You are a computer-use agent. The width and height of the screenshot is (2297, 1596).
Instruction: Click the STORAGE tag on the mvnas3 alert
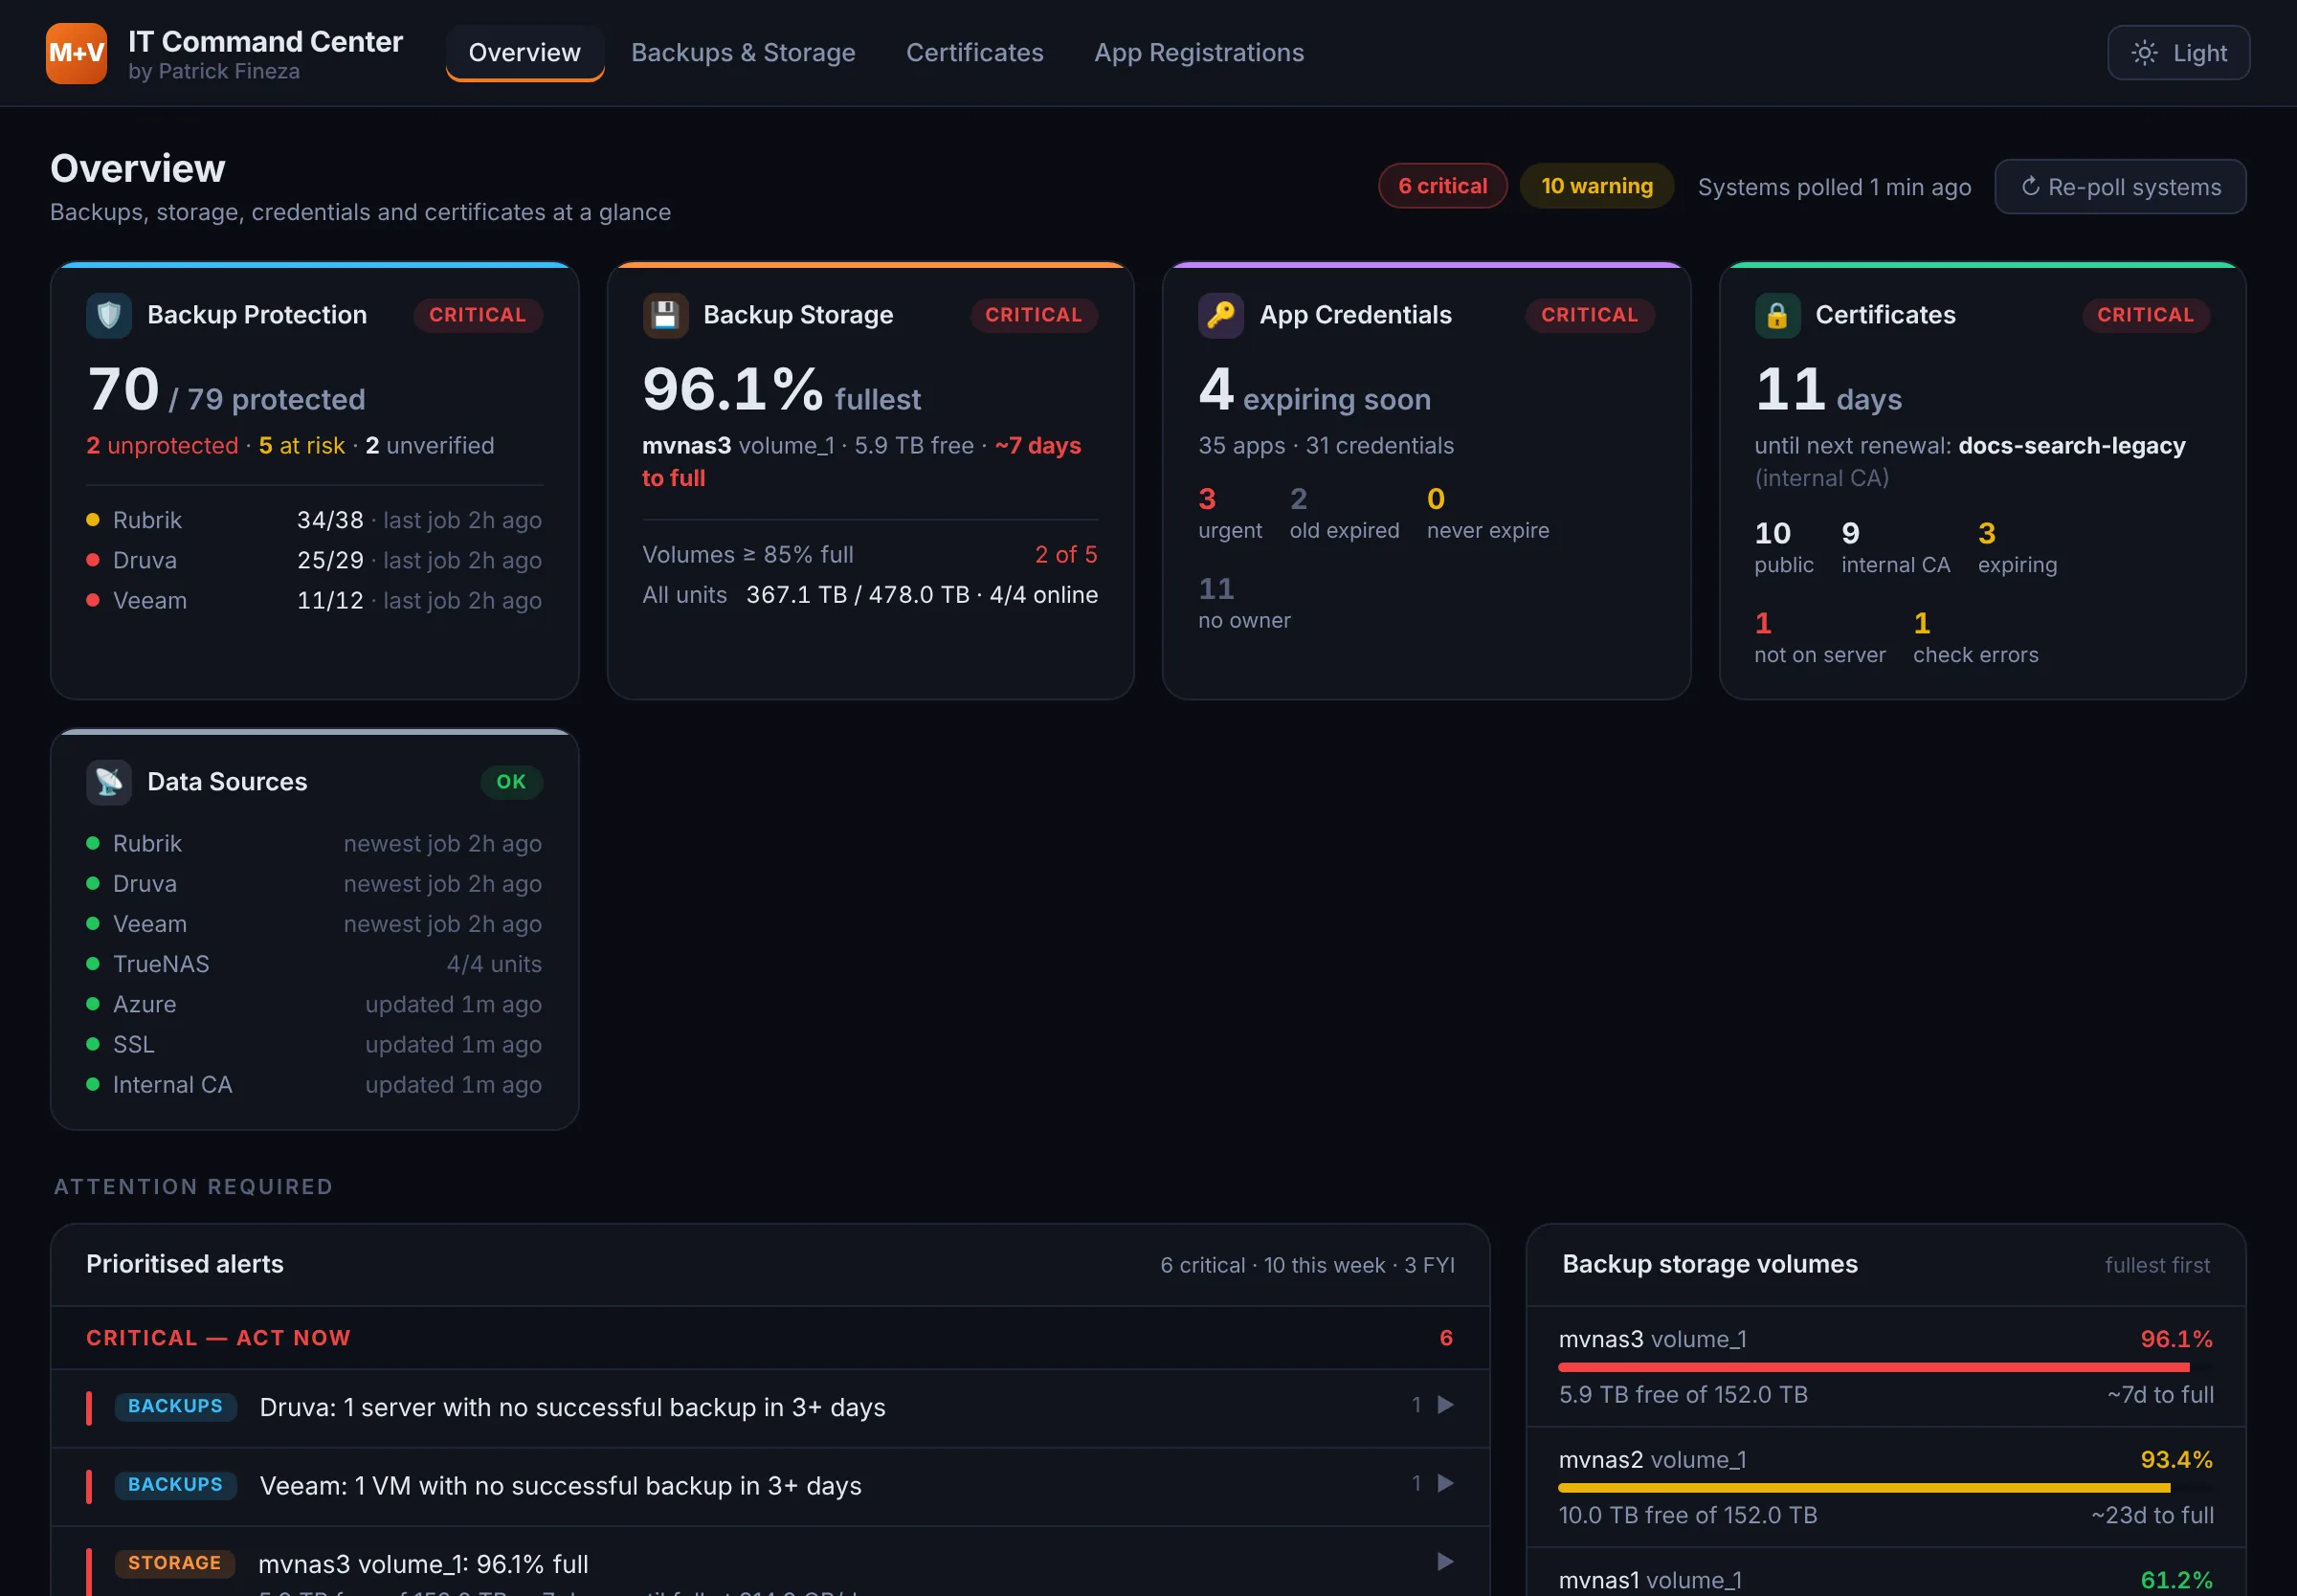[174, 1563]
